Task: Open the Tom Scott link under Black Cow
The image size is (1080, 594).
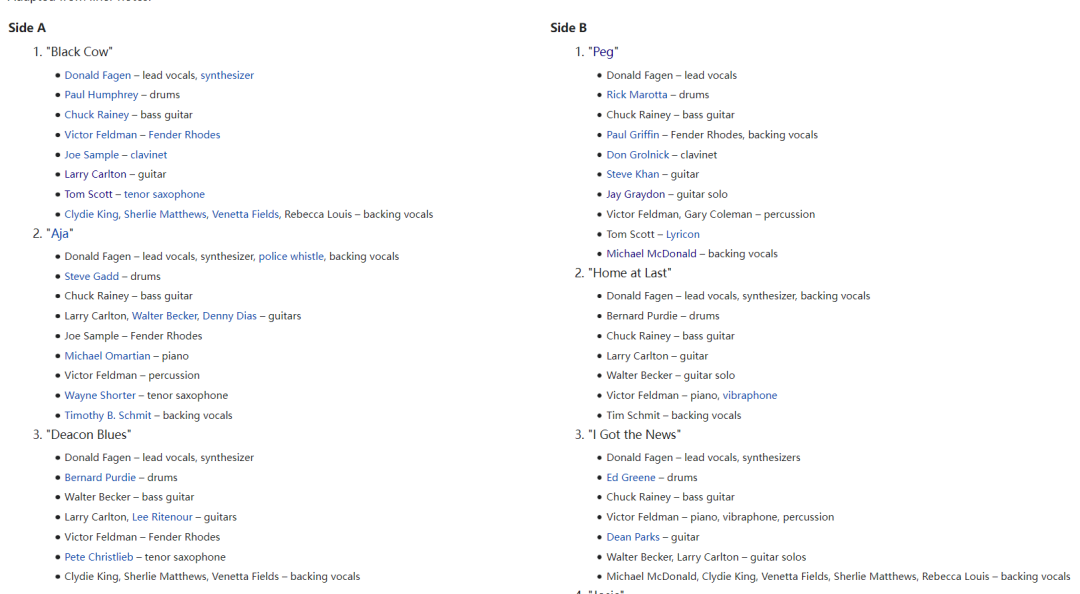Action: (88, 194)
